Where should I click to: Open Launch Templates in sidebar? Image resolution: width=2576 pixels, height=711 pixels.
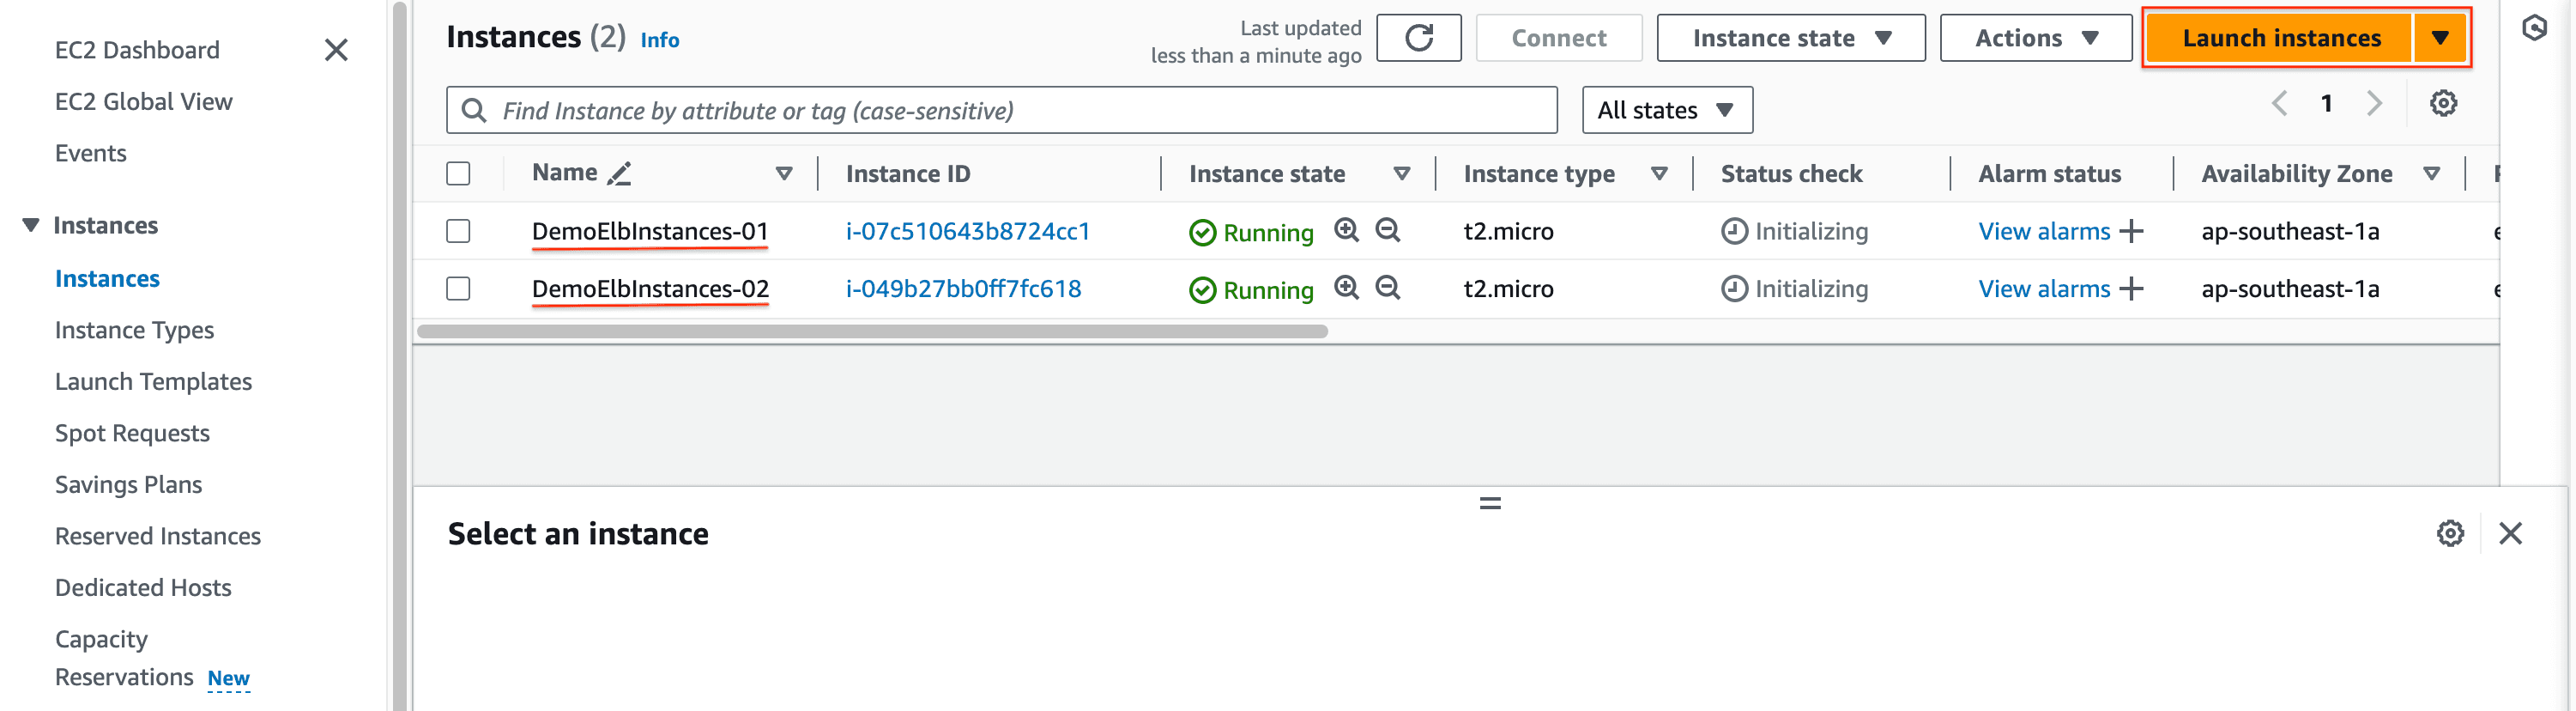coord(153,381)
